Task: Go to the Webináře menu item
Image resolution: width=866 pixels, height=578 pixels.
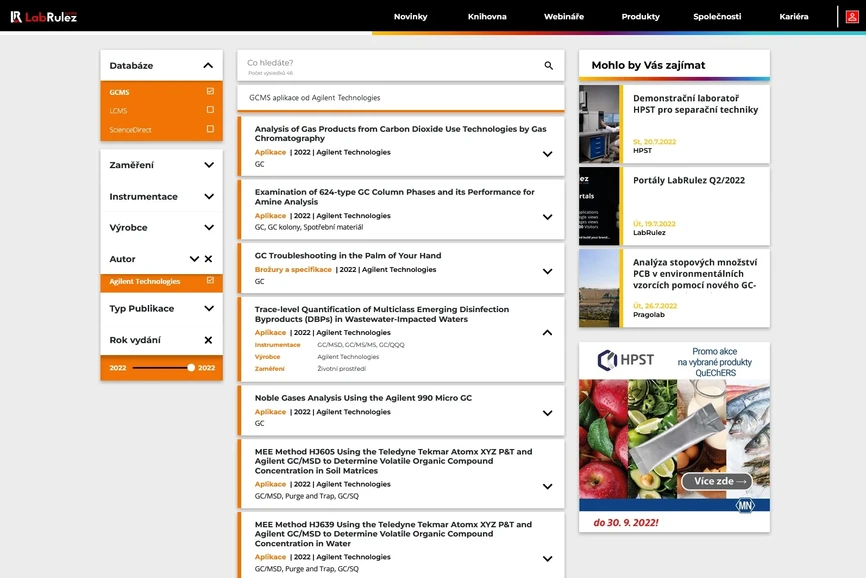Action: click(563, 17)
